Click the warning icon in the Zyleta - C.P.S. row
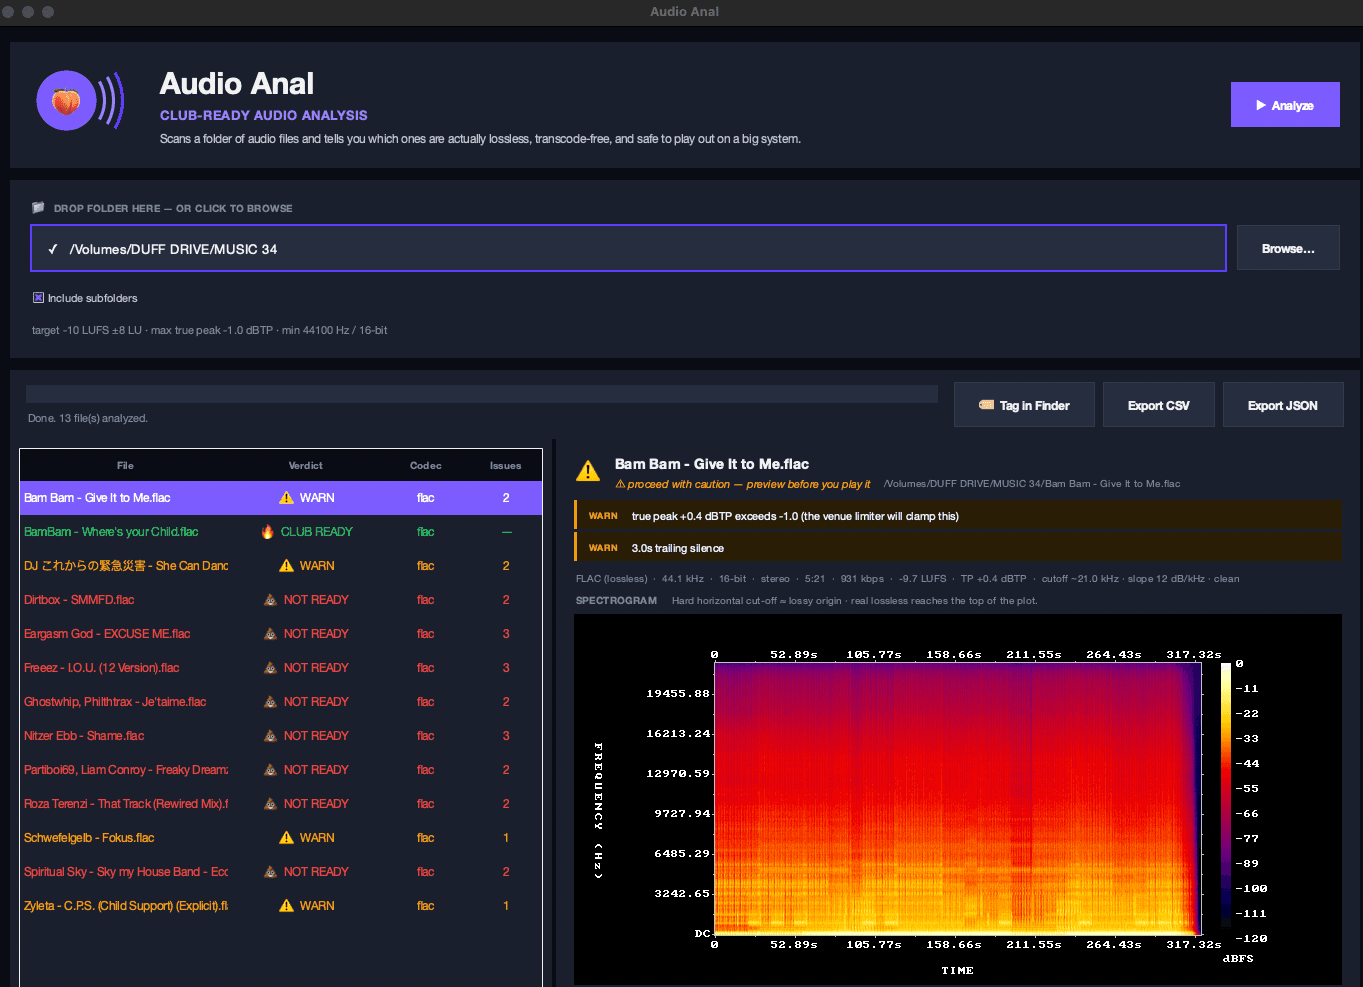Viewport: 1363px width, 987px height. 287,906
